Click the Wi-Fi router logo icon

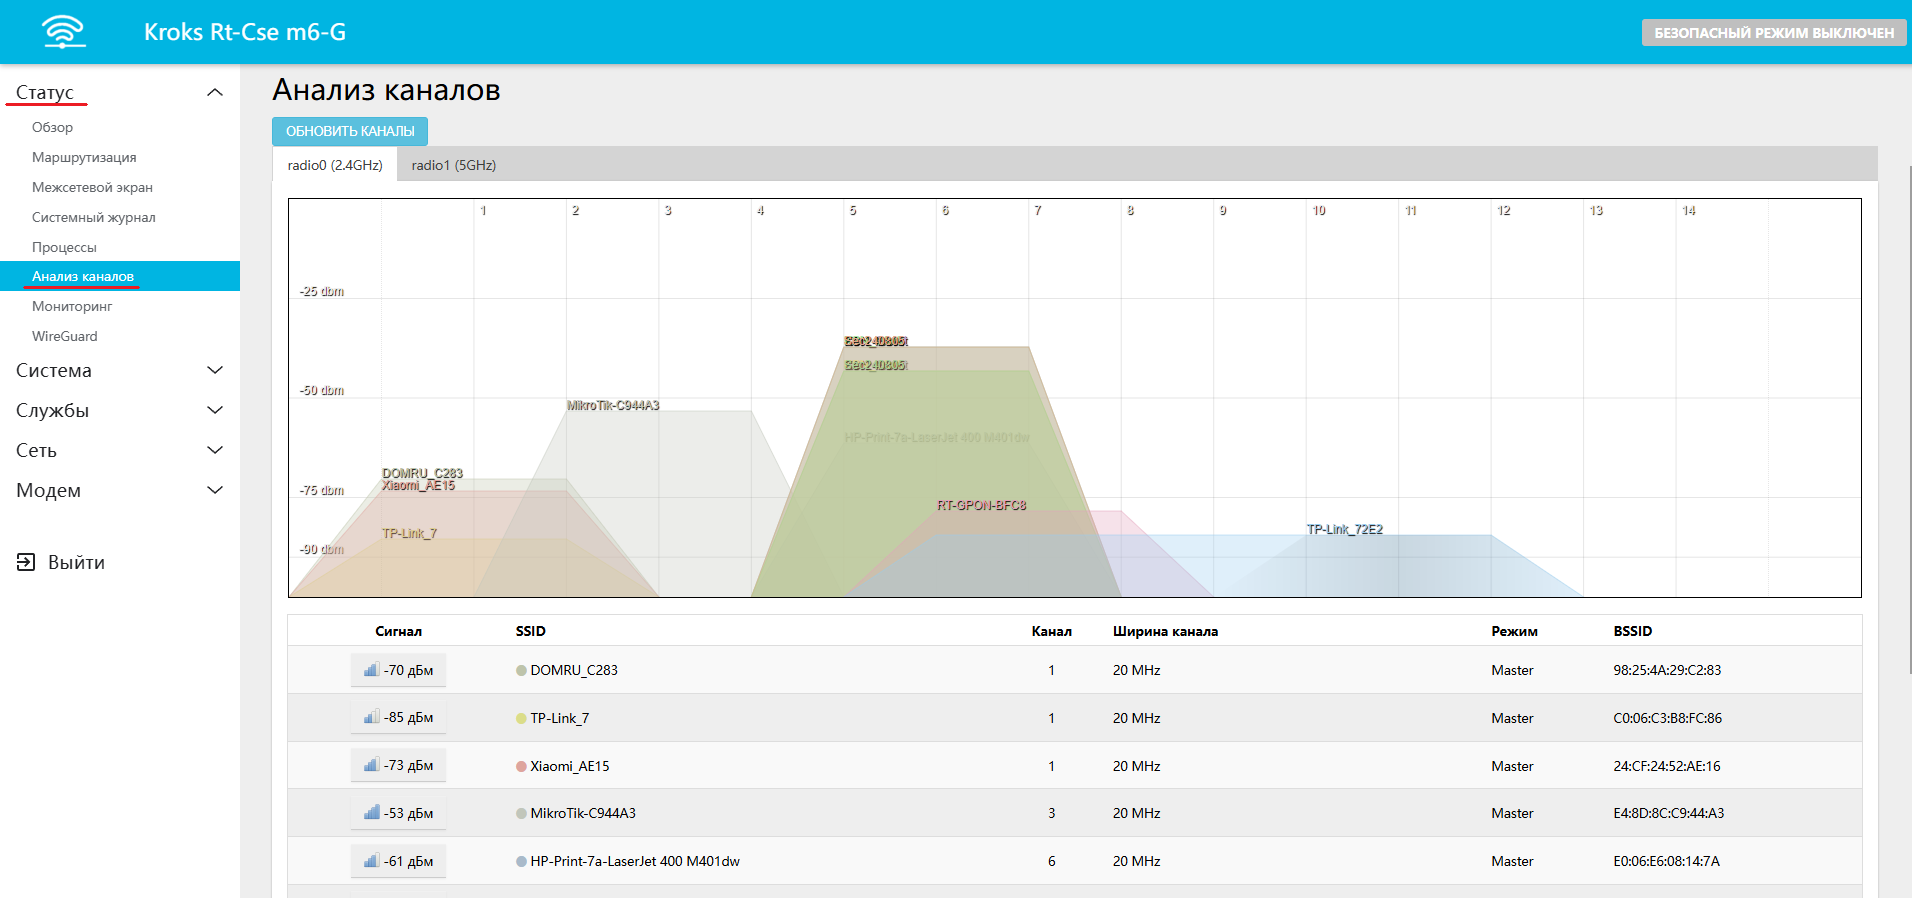(x=64, y=32)
